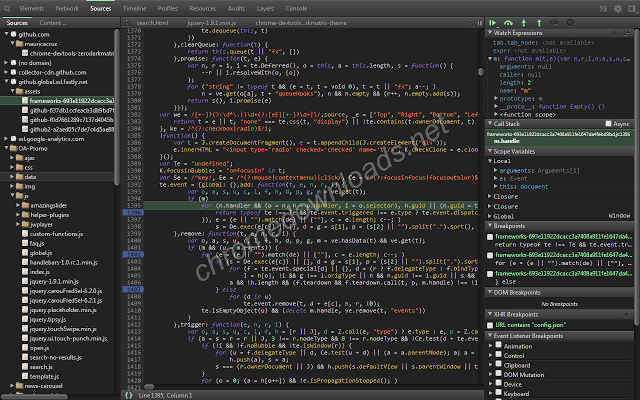Refresh watch expressions icon
The height and width of the screenshot is (400, 640).
pyautogui.click(x=626, y=33)
